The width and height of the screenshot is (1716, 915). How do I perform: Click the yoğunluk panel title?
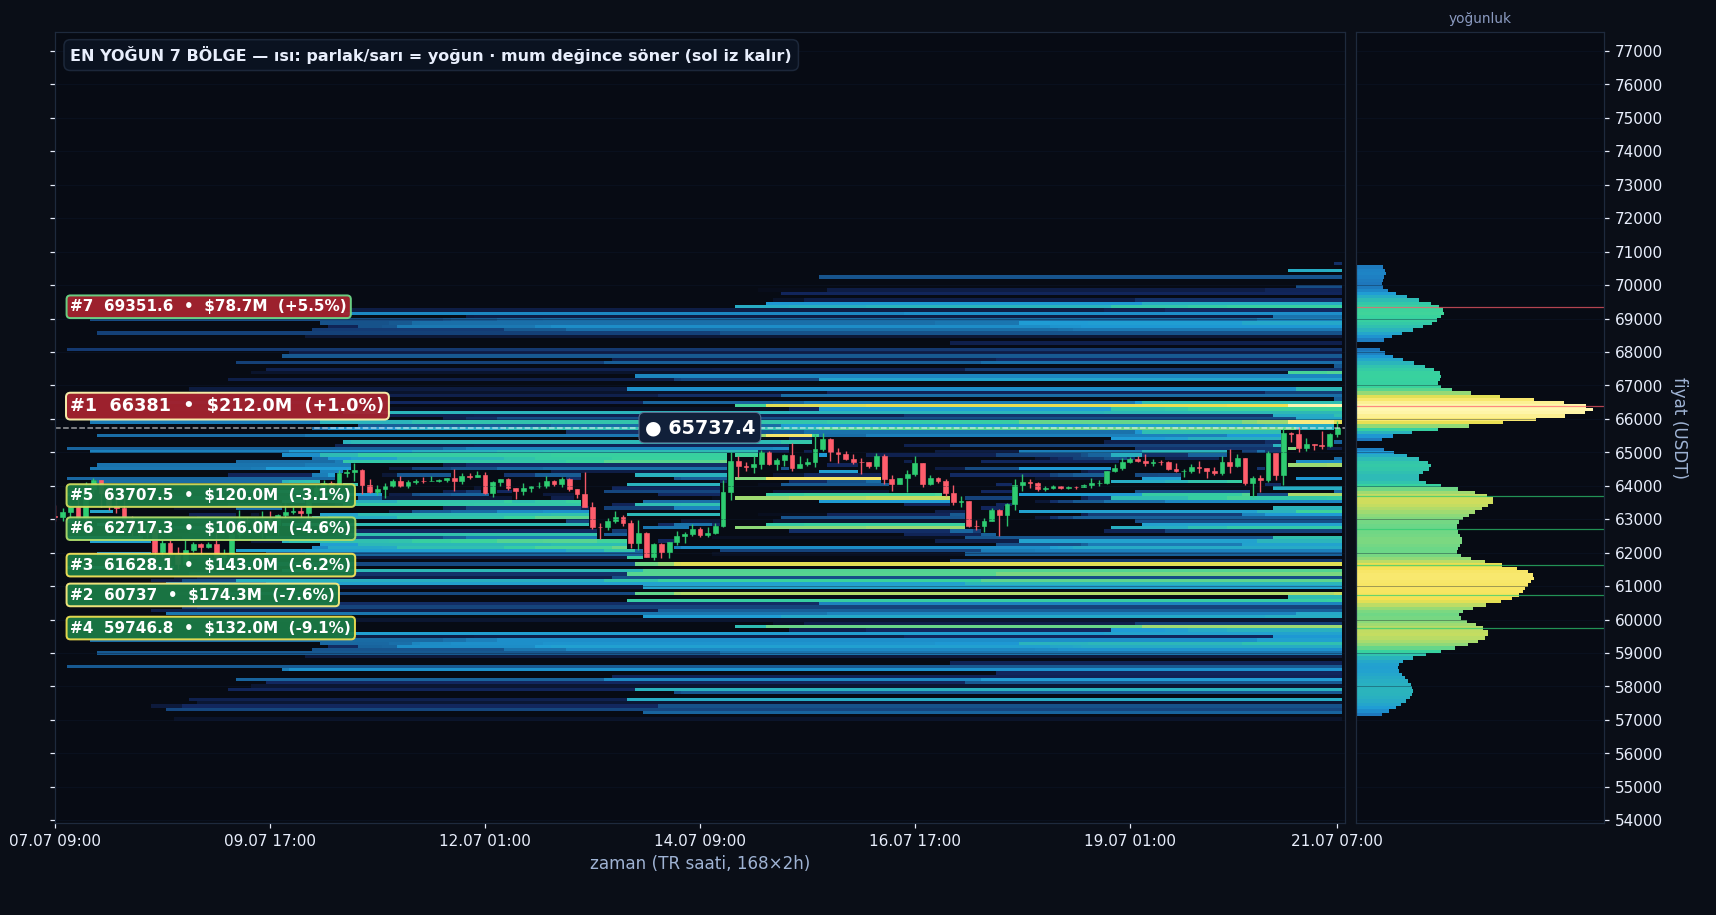1479,18
